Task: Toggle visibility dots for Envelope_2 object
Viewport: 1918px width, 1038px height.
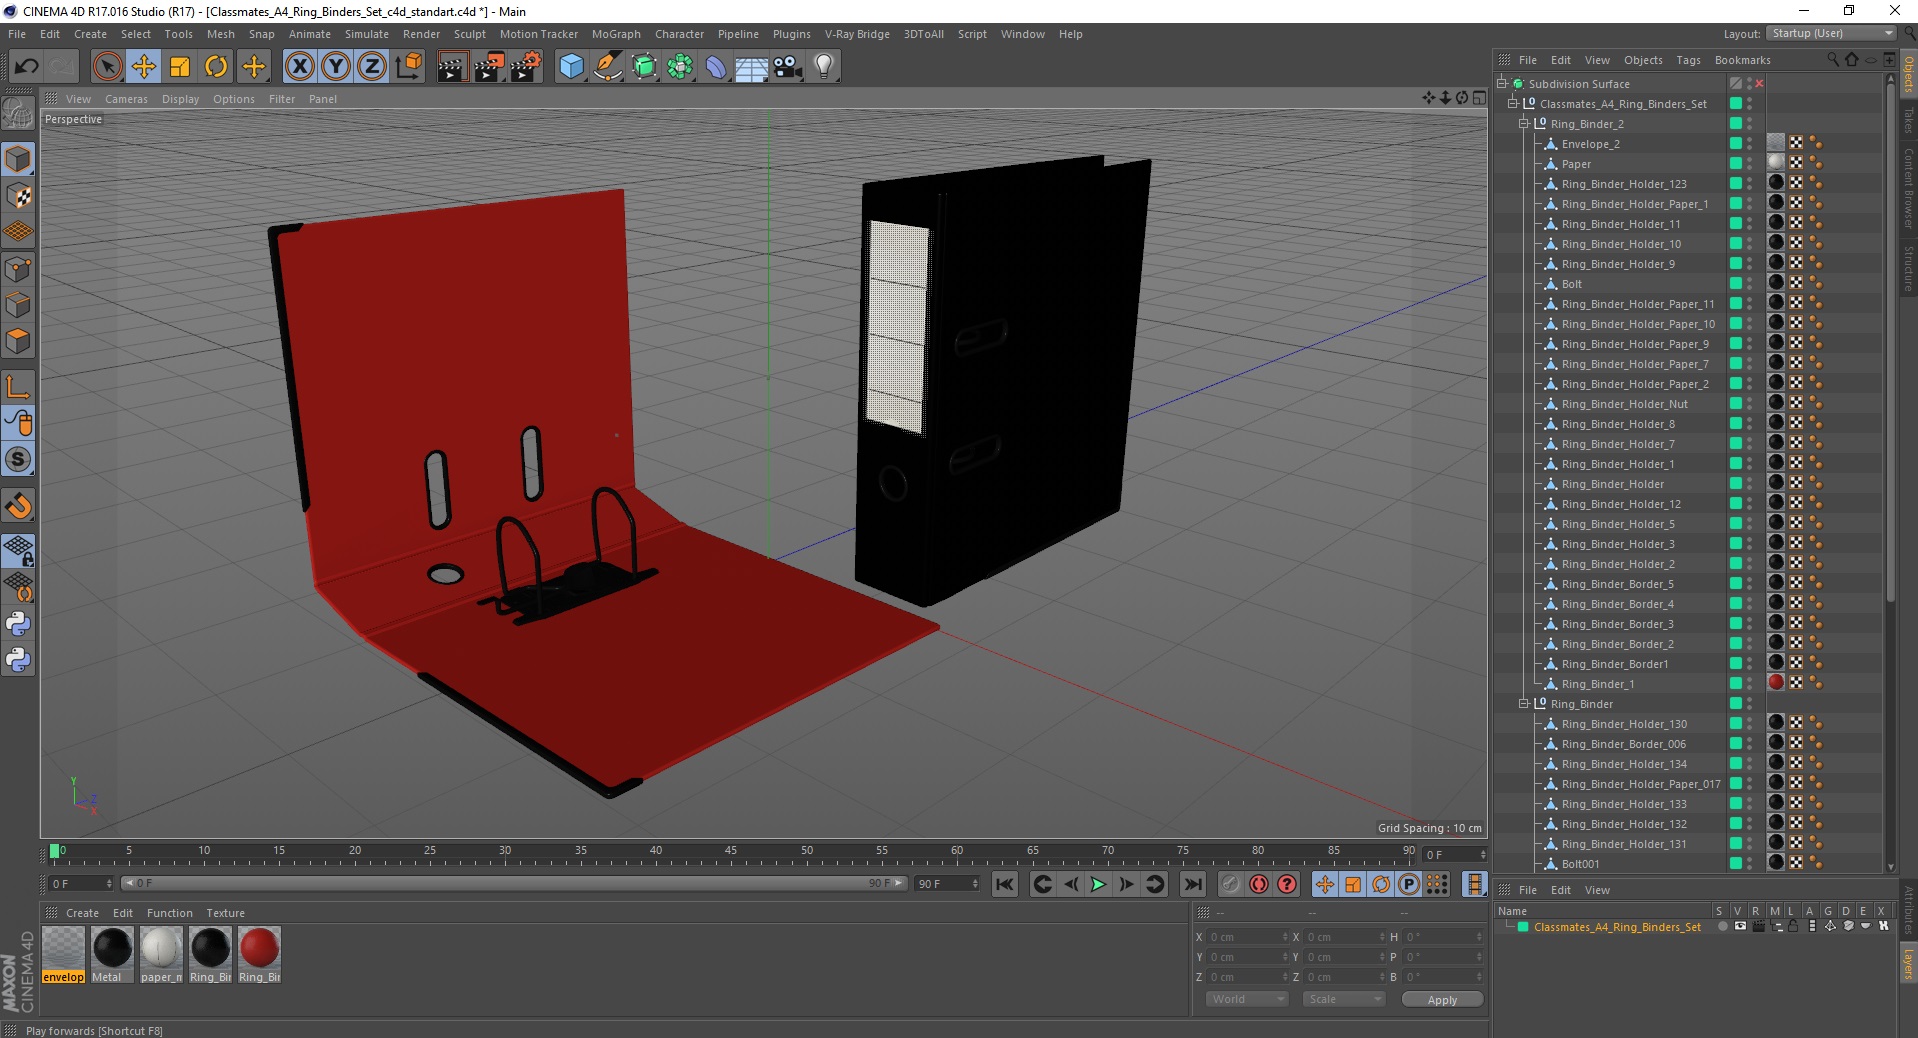Action: (x=1749, y=144)
